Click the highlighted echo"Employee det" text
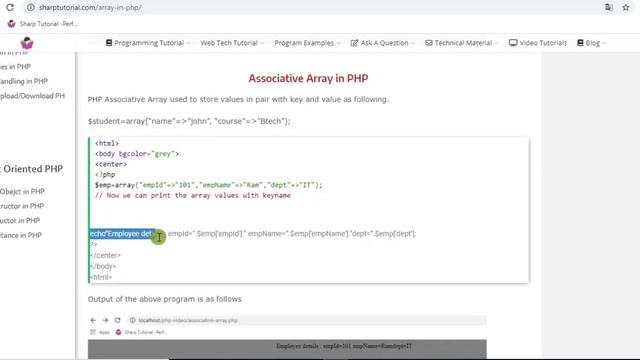This screenshot has height=360, width=640. click(122, 234)
